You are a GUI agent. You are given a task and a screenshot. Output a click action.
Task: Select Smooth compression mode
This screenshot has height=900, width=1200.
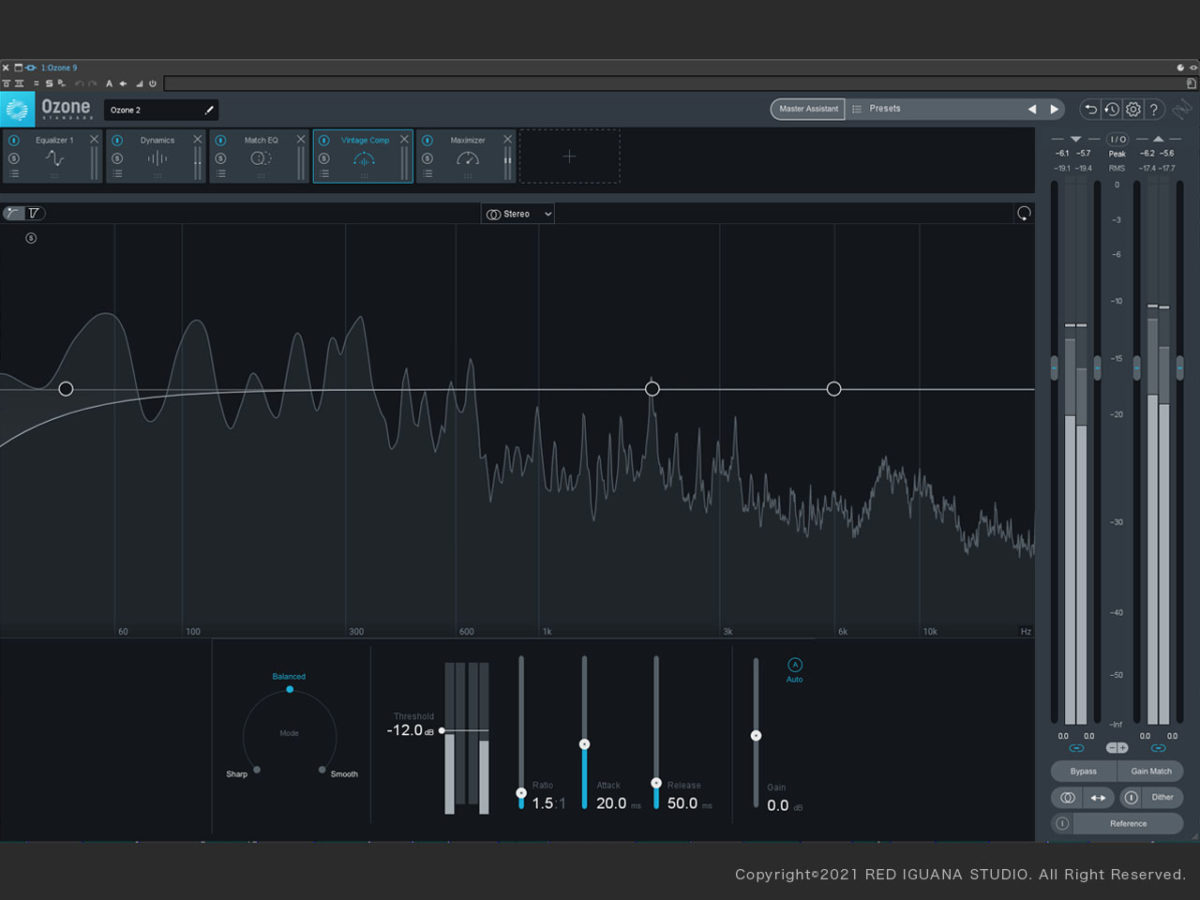[322, 770]
